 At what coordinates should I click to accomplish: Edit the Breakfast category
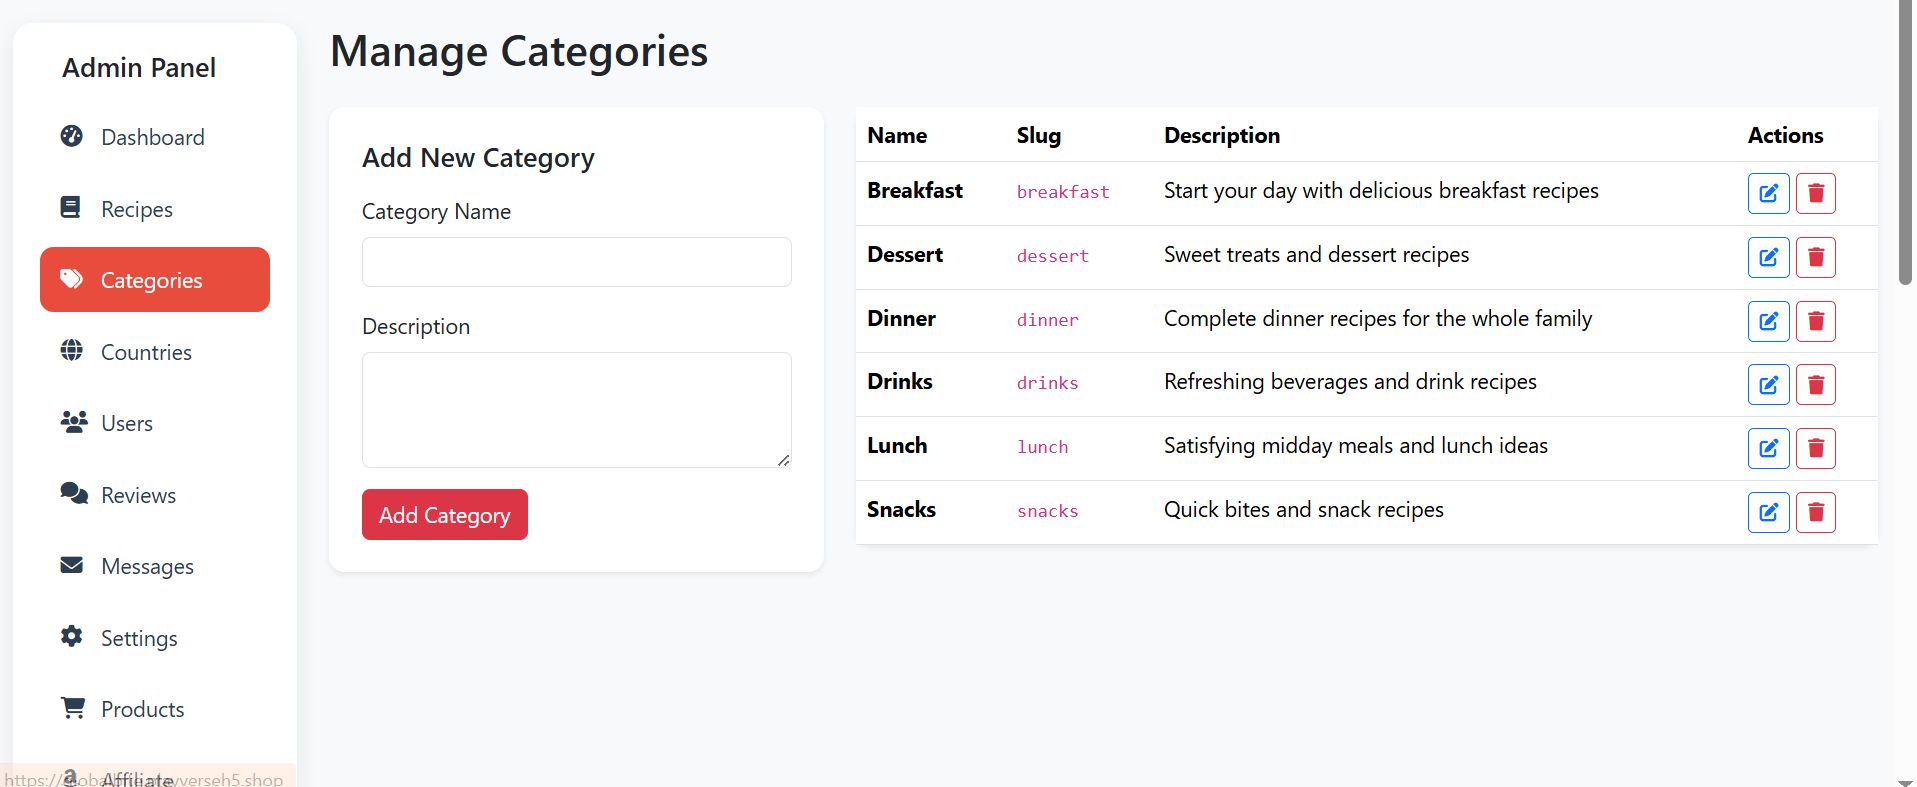[x=1768, y=193]
